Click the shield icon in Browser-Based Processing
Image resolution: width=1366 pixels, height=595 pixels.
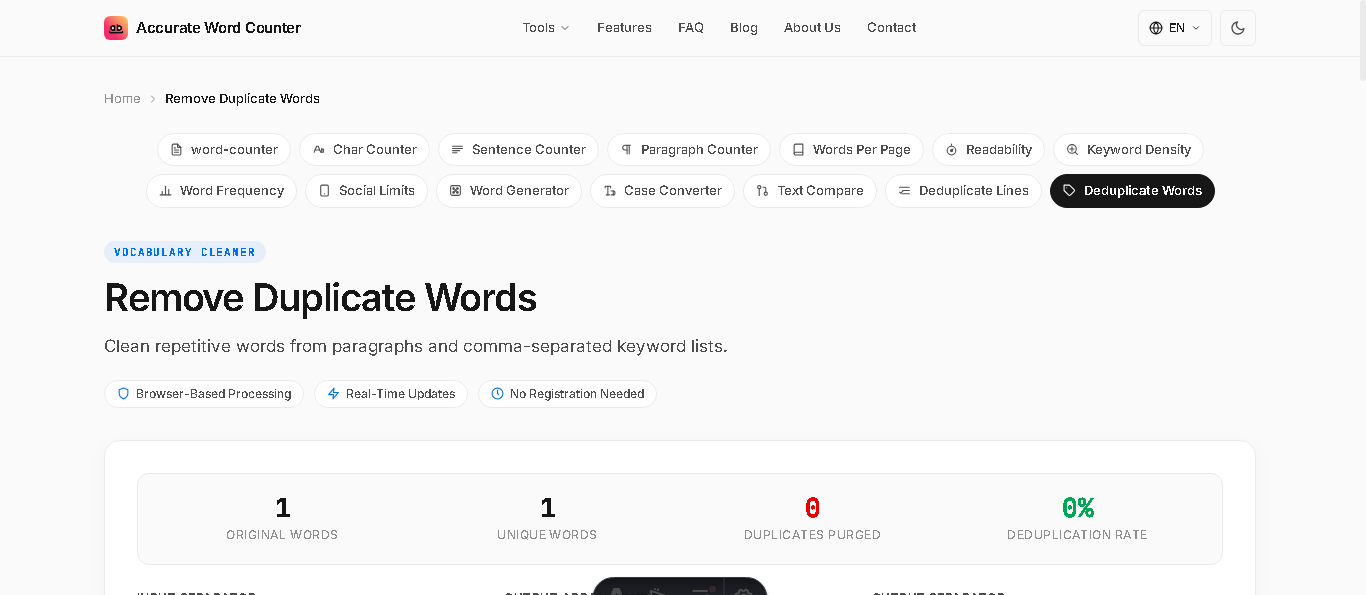pos(124,394)
